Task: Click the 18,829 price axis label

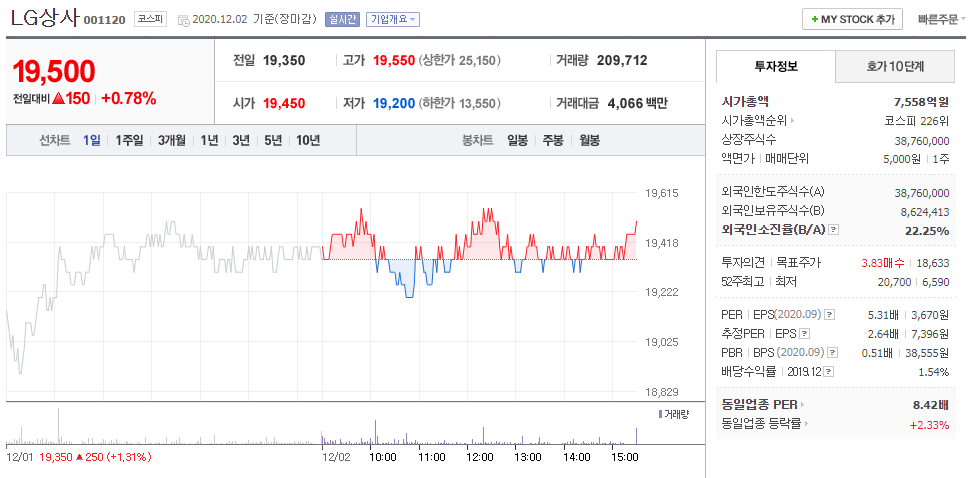Action: [x=661, y=392]
